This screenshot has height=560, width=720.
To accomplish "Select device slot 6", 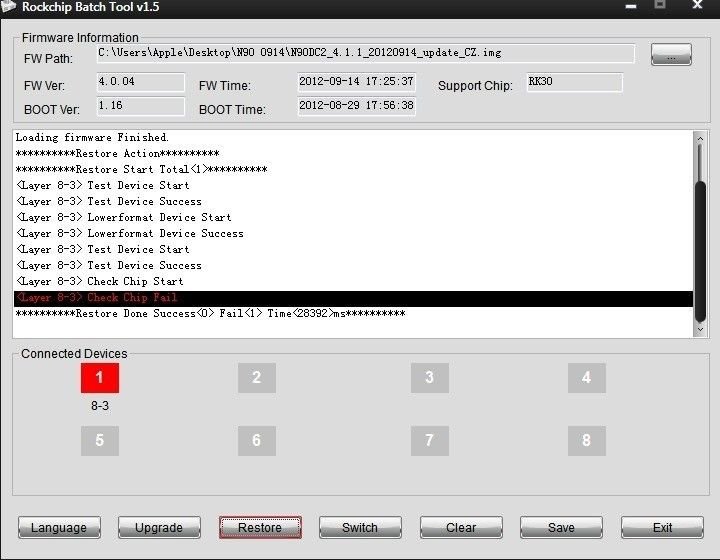I will [257, 441].
